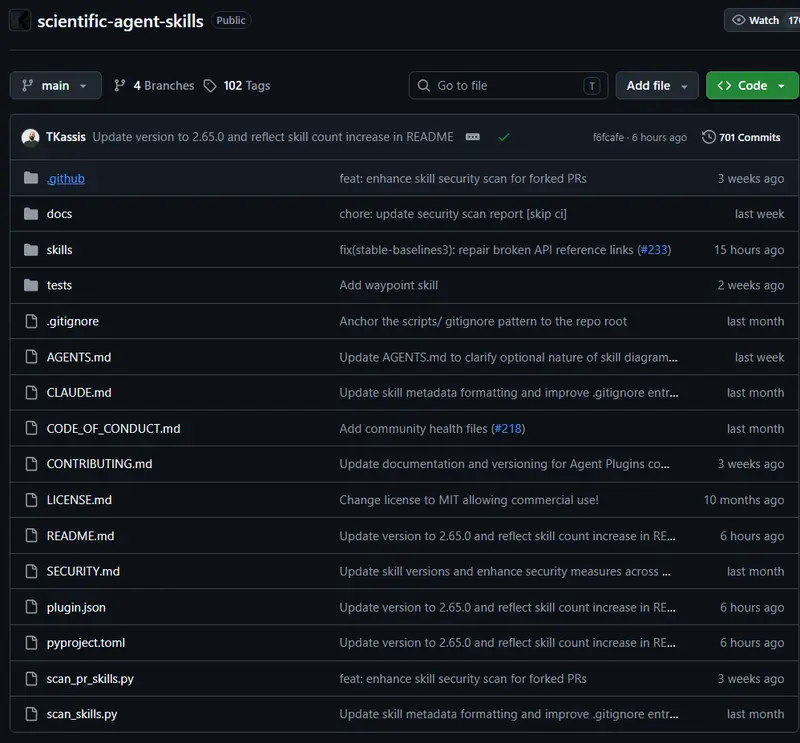Click the file icon next to AGENTS.md
The width and height of the screenshot is (800, 743).
click(x=31, y=357)
